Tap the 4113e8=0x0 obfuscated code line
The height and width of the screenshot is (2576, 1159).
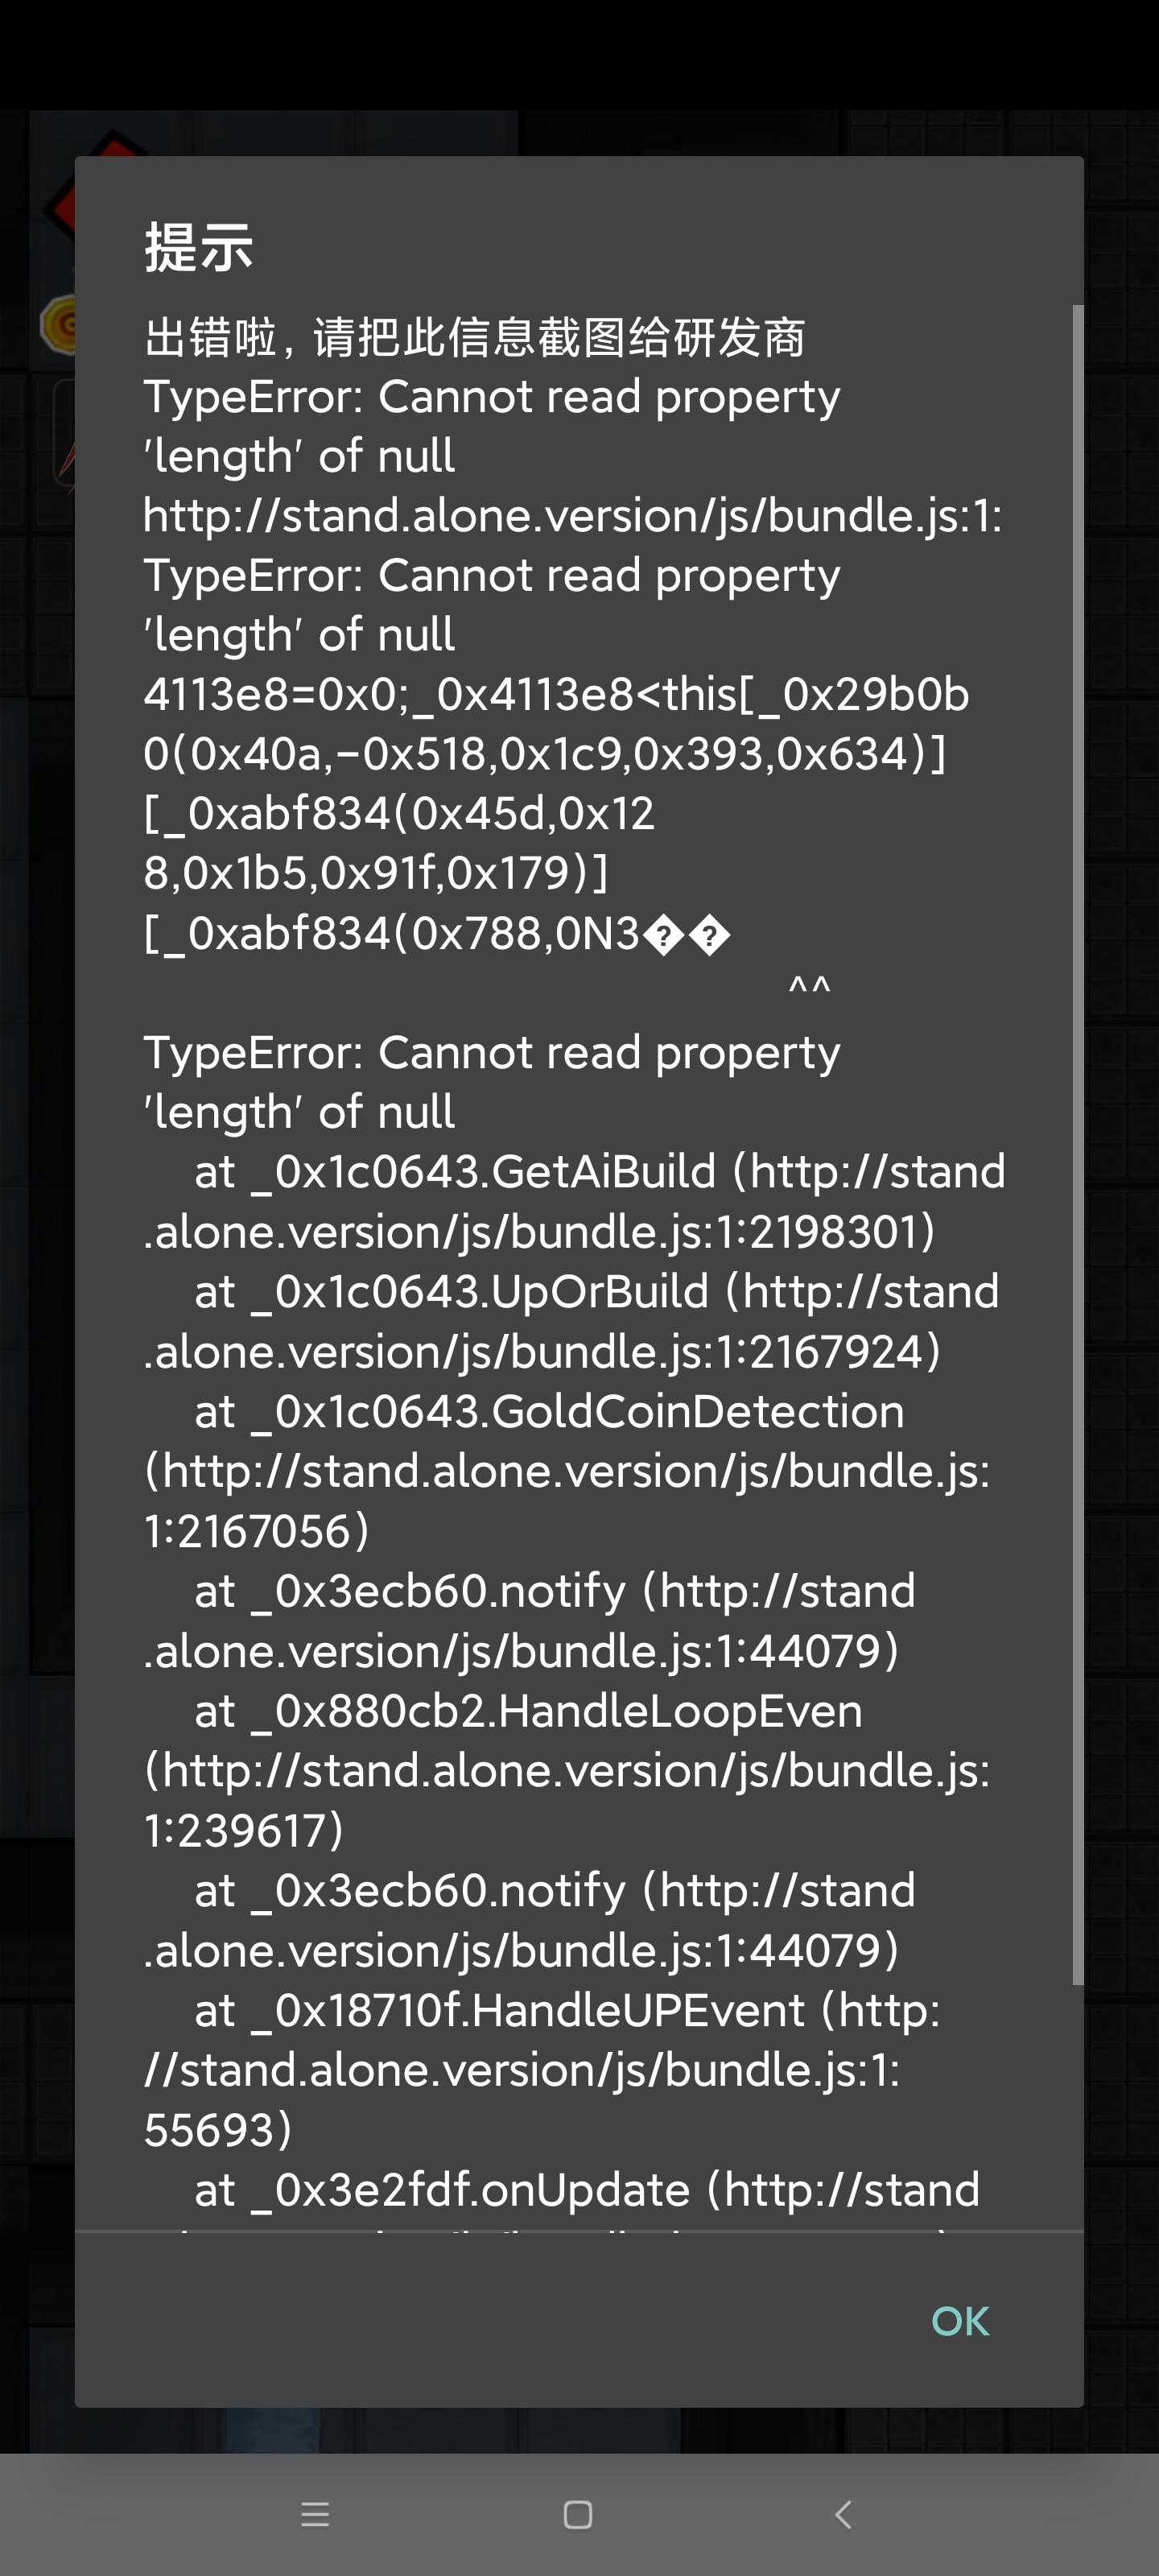tap(555, 694)
